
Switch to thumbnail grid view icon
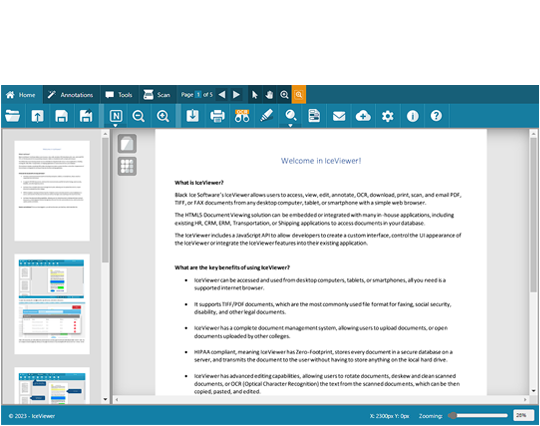click(127, 166)
